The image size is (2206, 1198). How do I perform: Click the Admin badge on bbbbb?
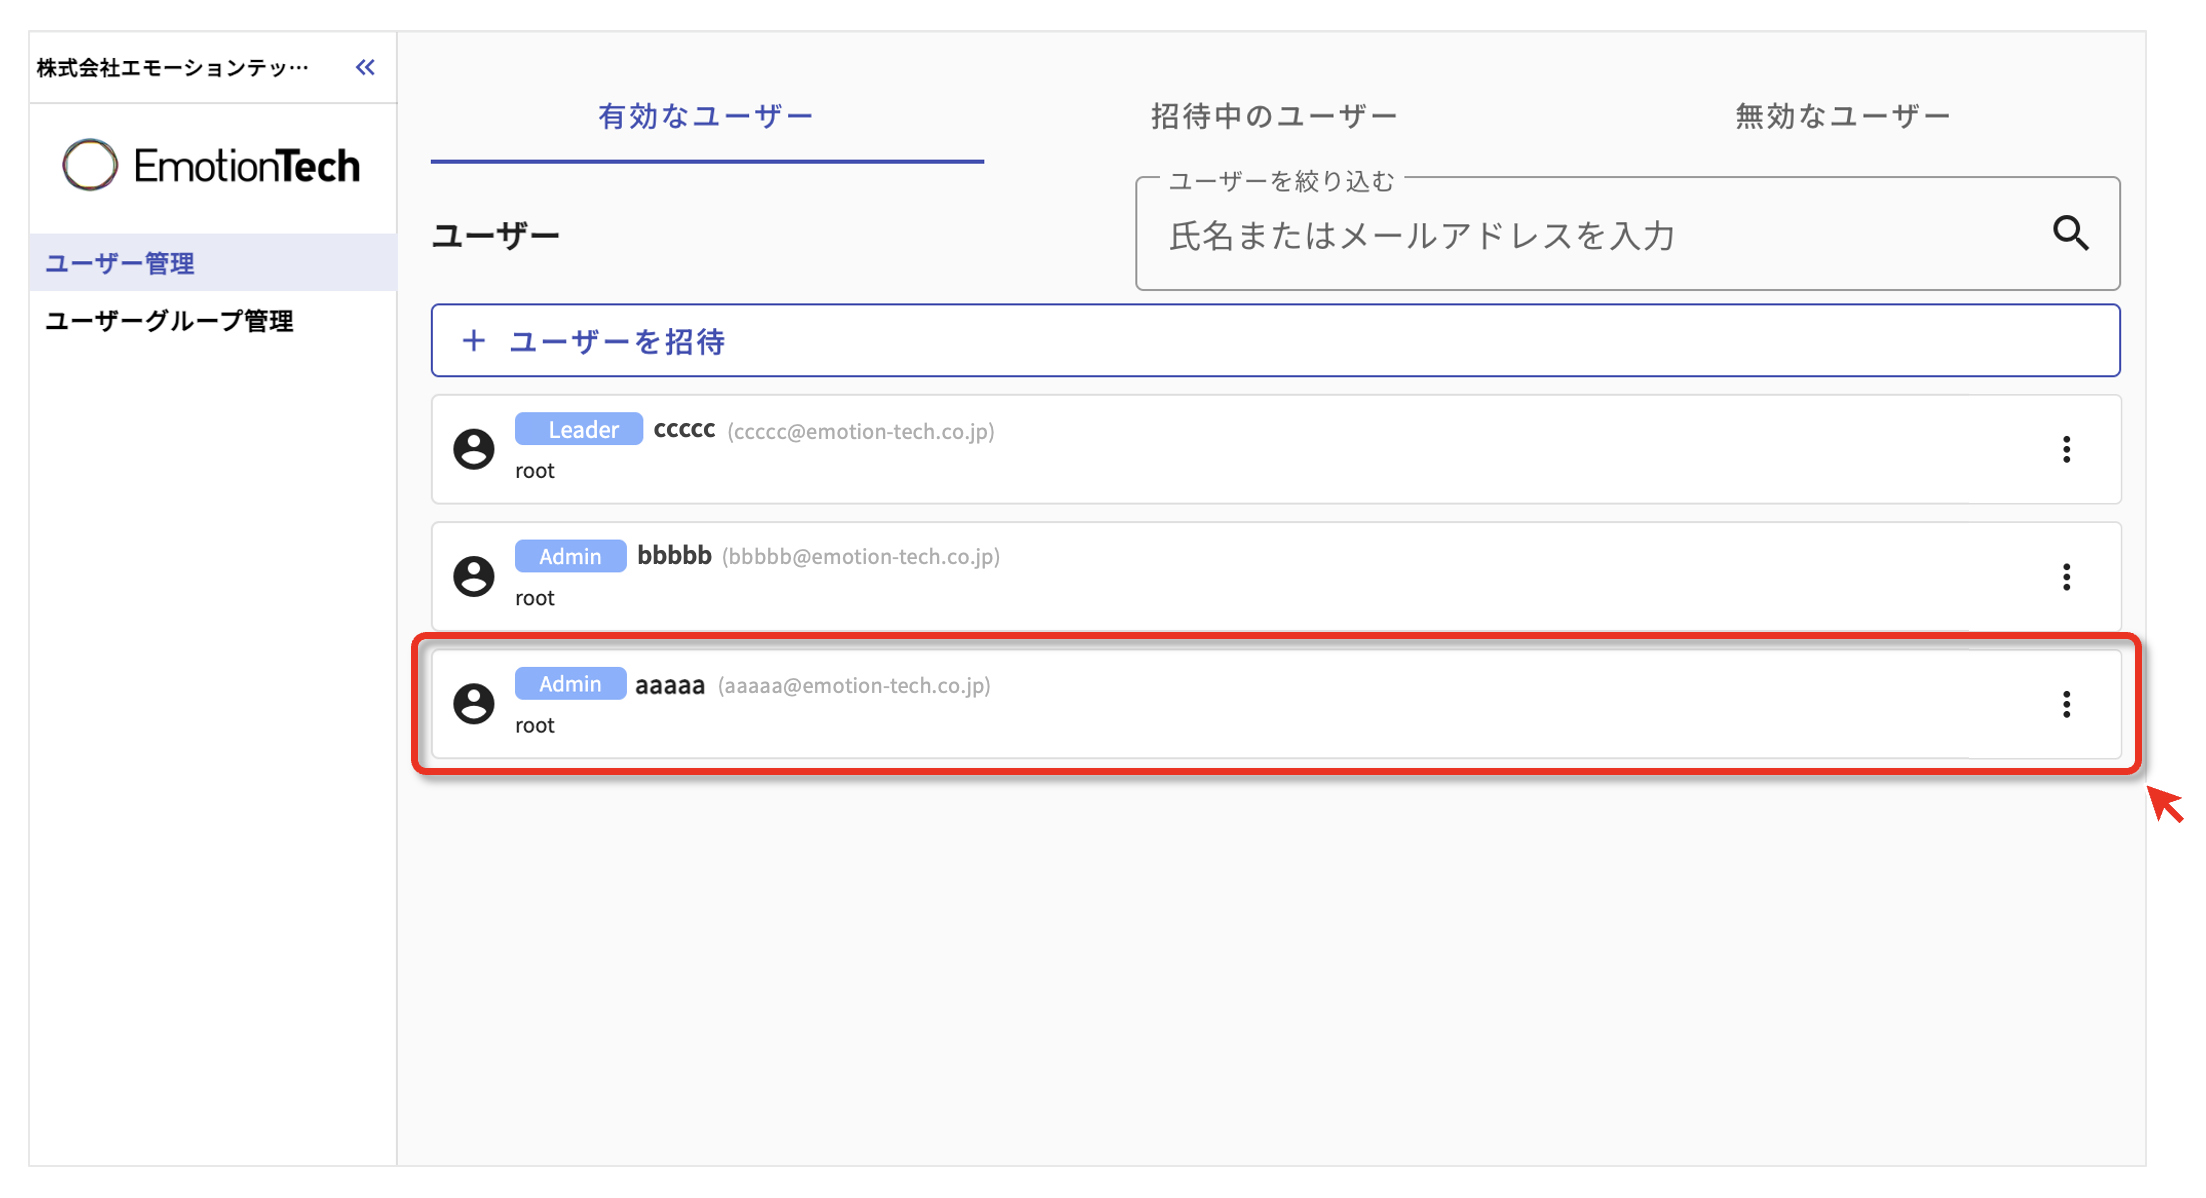click(x=570, y=556)
